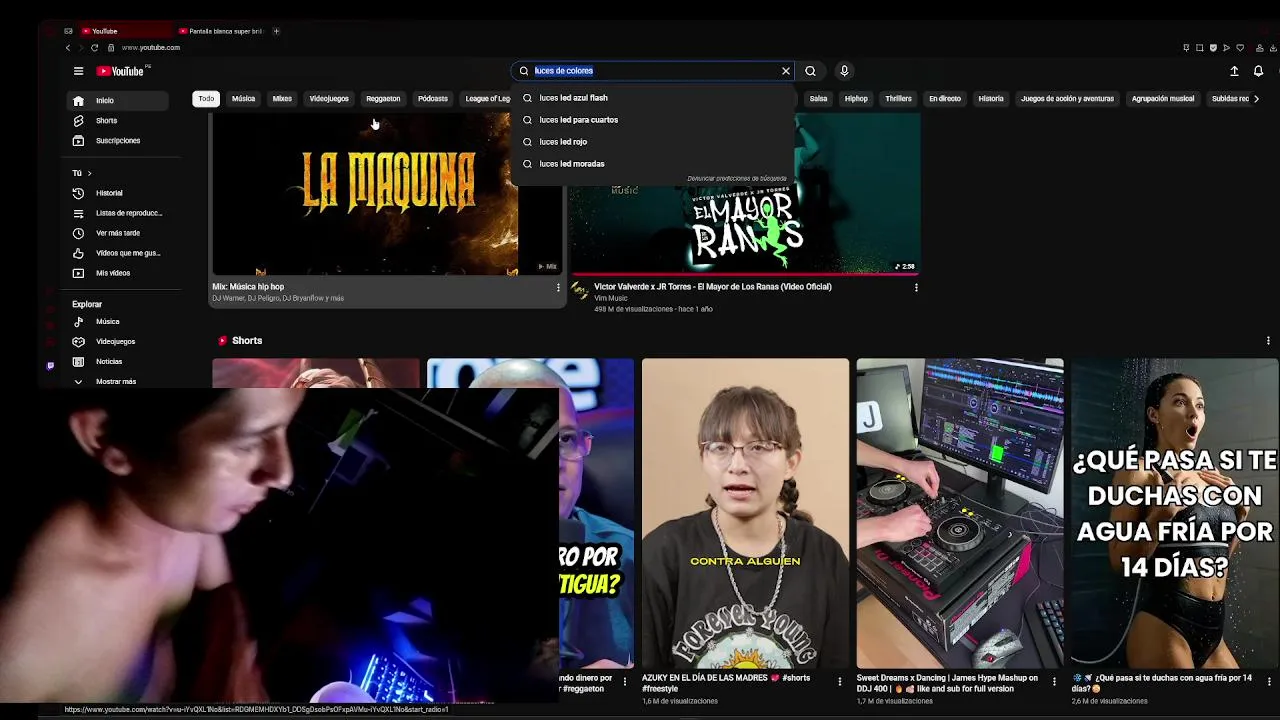The height and width of the screenshot is (720, 1280).
Task: Open options for AZUKY short
Action: tap(840, 681)
